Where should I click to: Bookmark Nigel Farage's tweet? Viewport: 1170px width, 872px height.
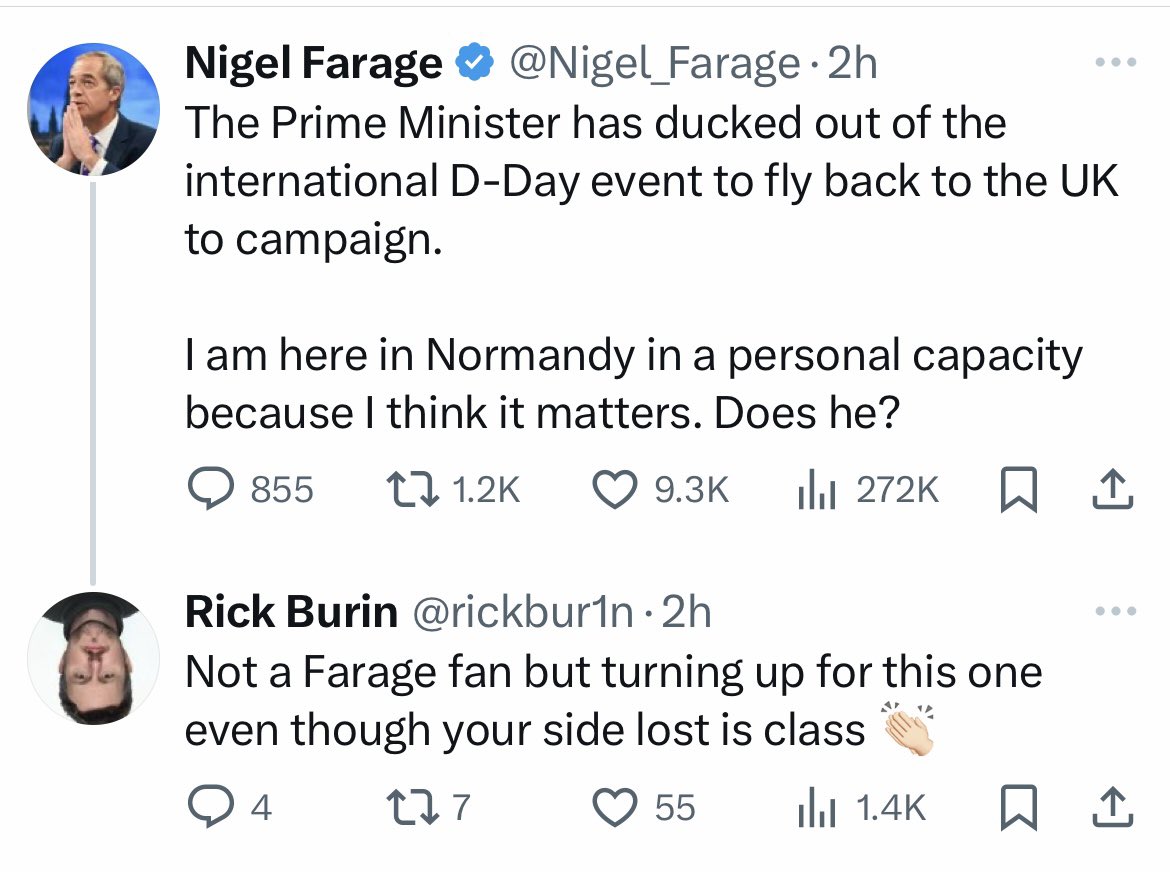coord(1019,489)
